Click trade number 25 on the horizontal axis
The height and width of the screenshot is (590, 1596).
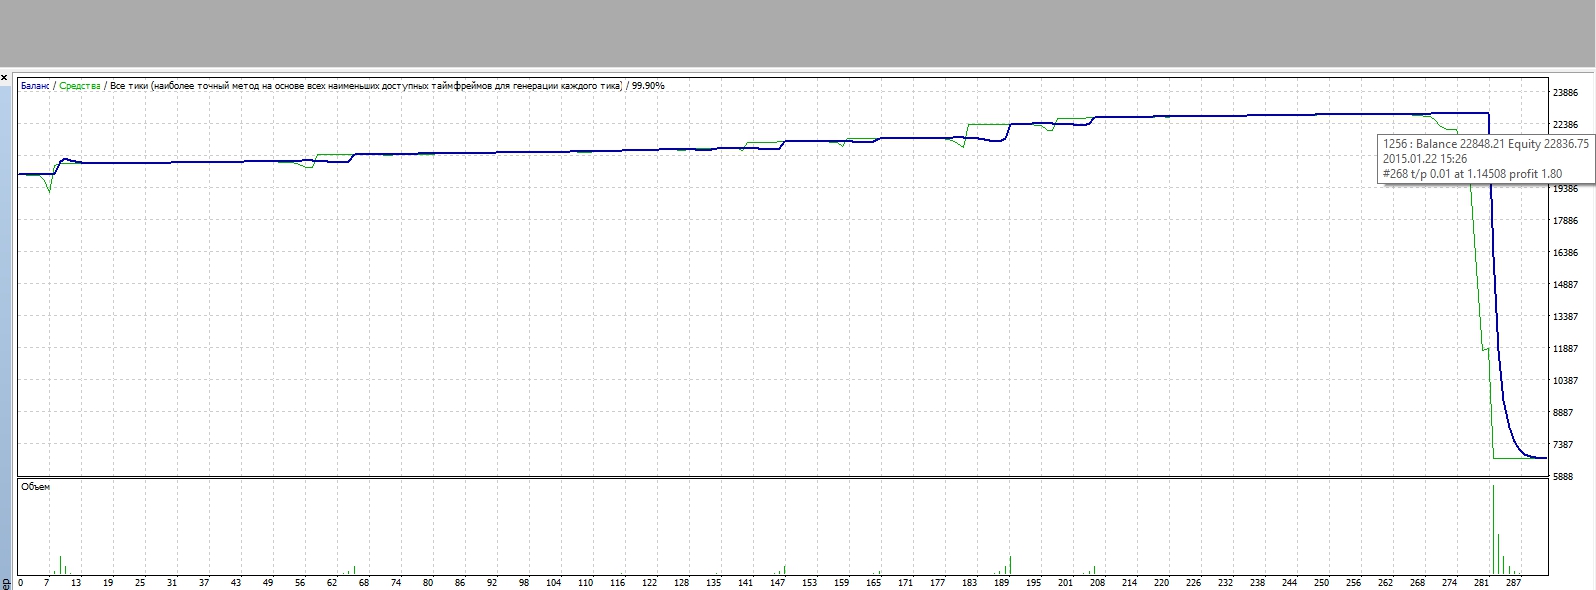click(x=140, y=583)
